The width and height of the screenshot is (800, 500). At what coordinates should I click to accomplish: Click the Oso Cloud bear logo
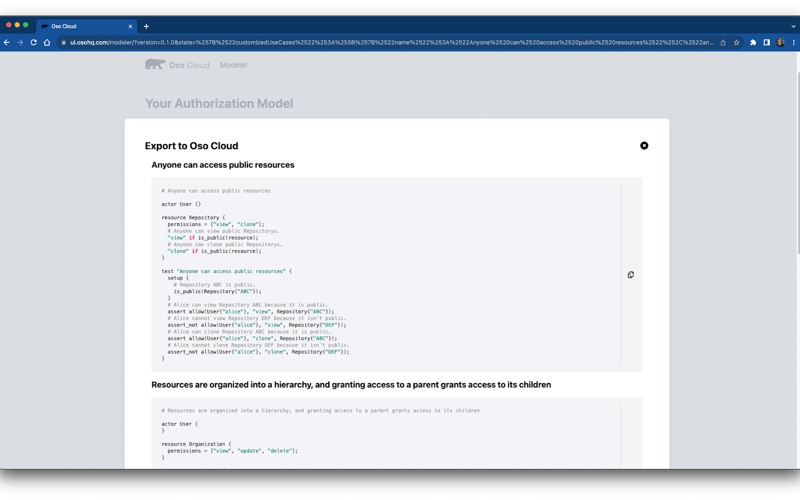click(x=155, y=64)
